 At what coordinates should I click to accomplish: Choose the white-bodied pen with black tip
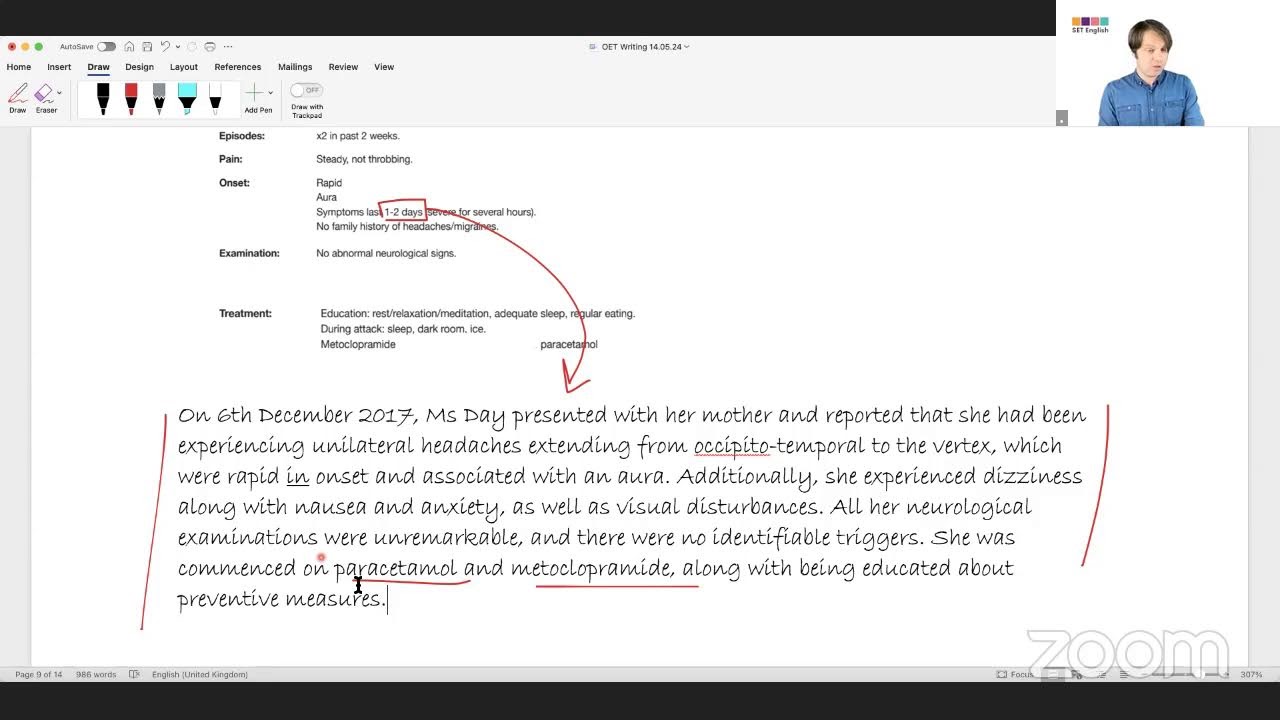[x=215, y=98]
